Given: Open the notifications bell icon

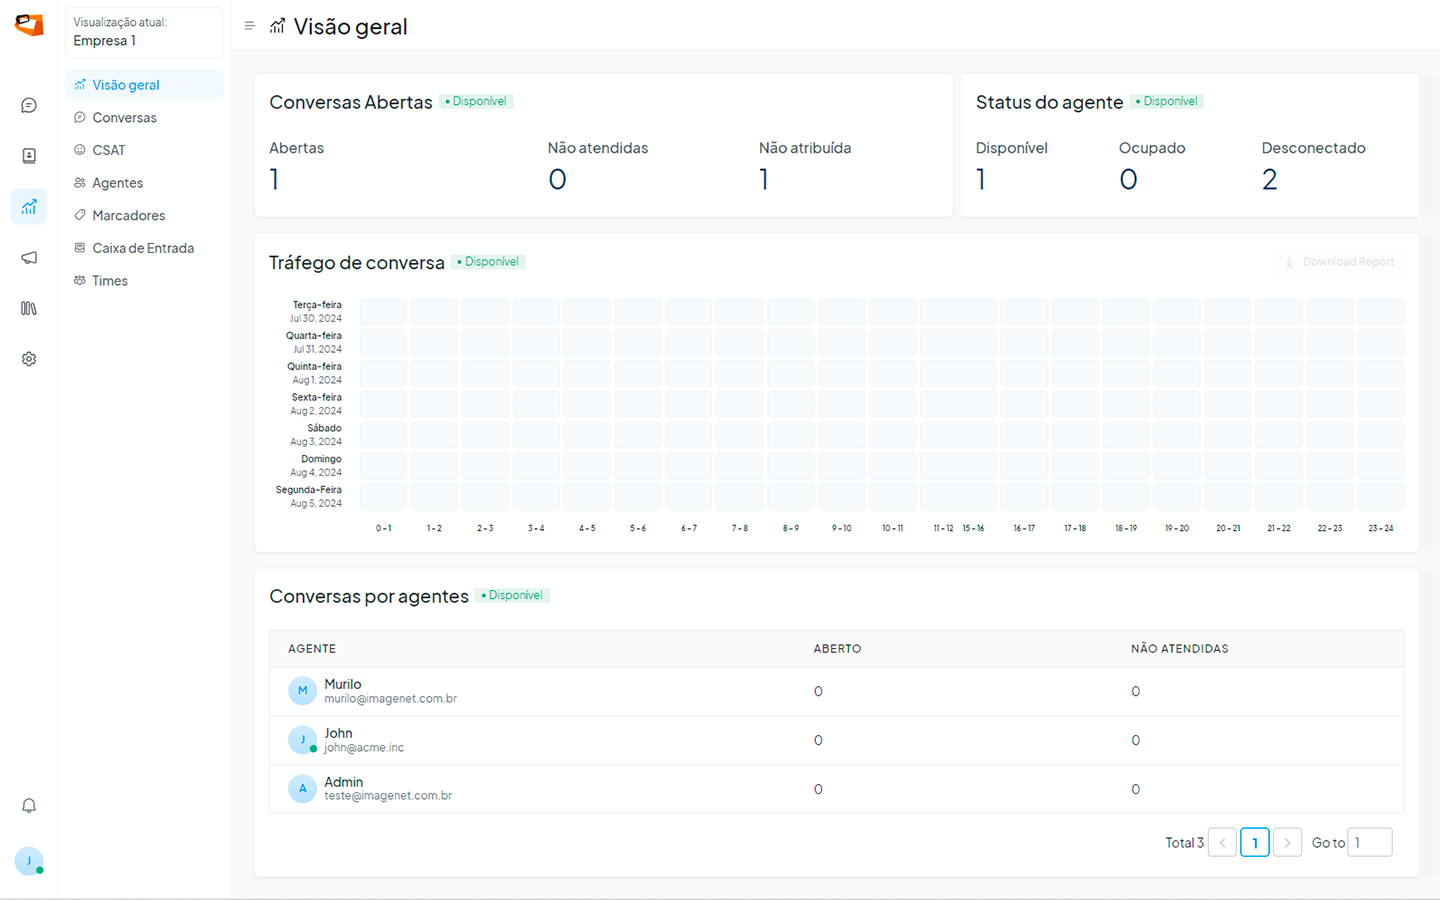Looking at the screenshot, I should 29,806.
